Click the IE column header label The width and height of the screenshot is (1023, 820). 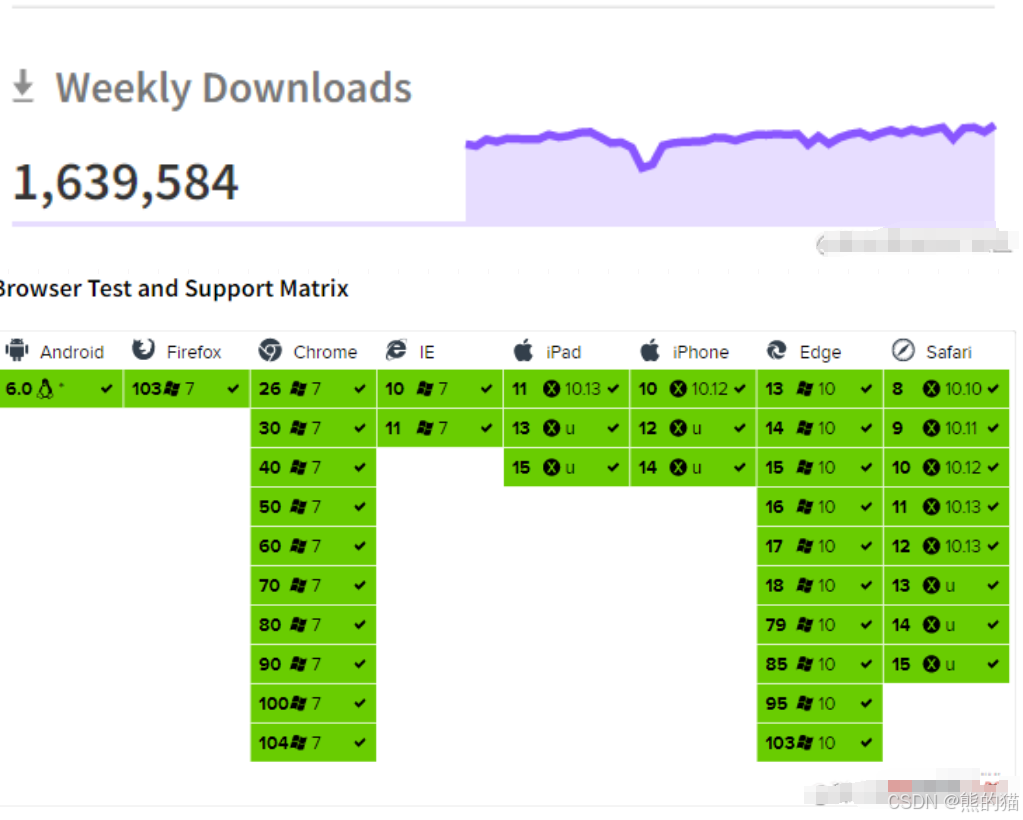tap(427, 352)
